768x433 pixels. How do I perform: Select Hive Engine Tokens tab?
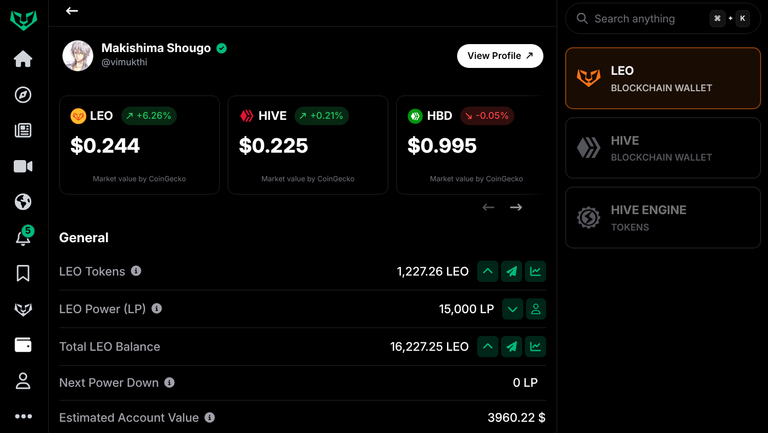pos(663,217)
